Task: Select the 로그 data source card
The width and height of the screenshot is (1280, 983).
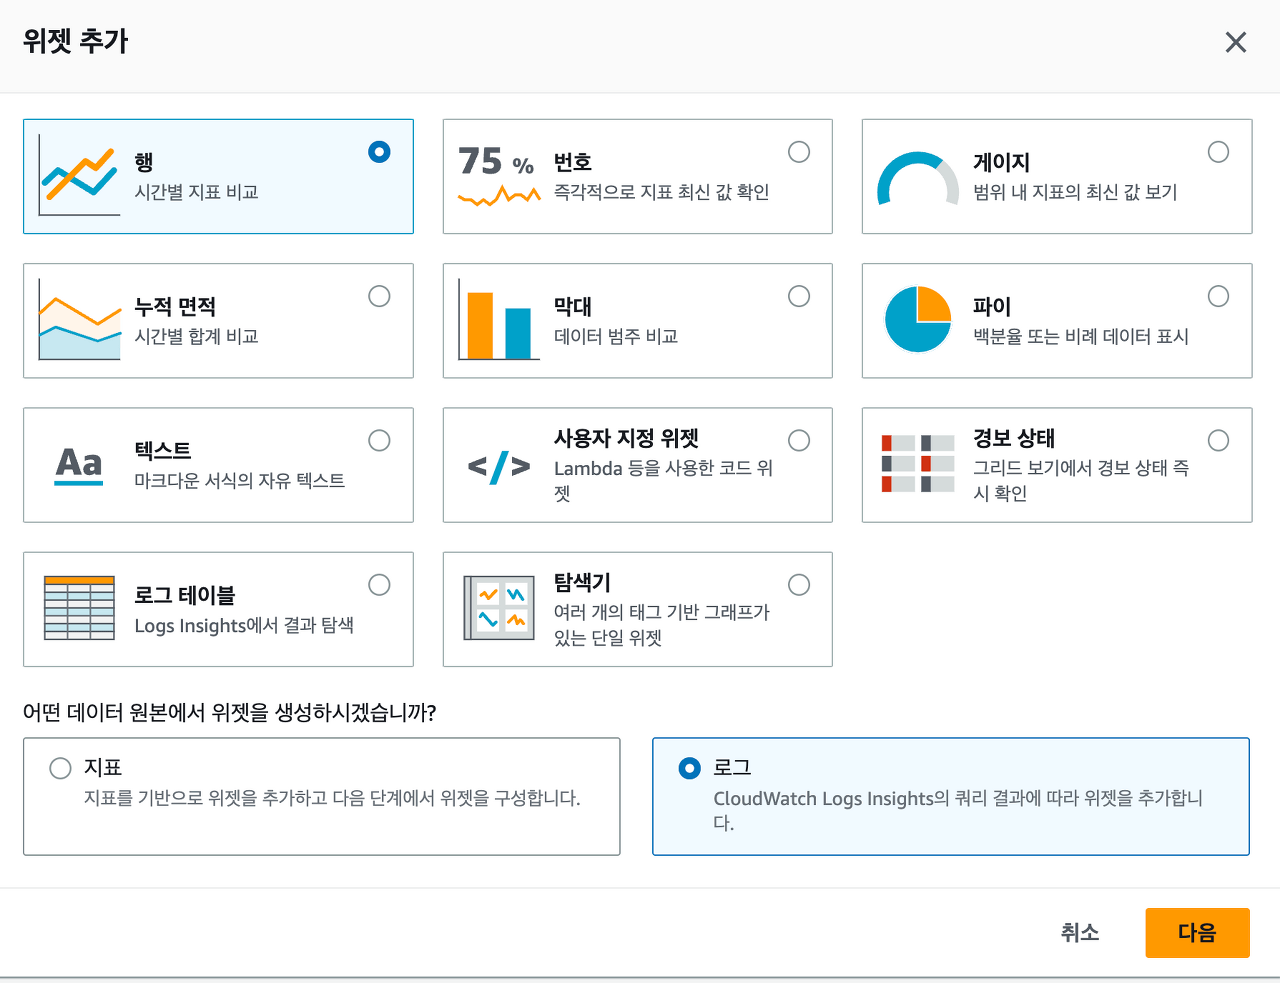Action: [950, 796]
